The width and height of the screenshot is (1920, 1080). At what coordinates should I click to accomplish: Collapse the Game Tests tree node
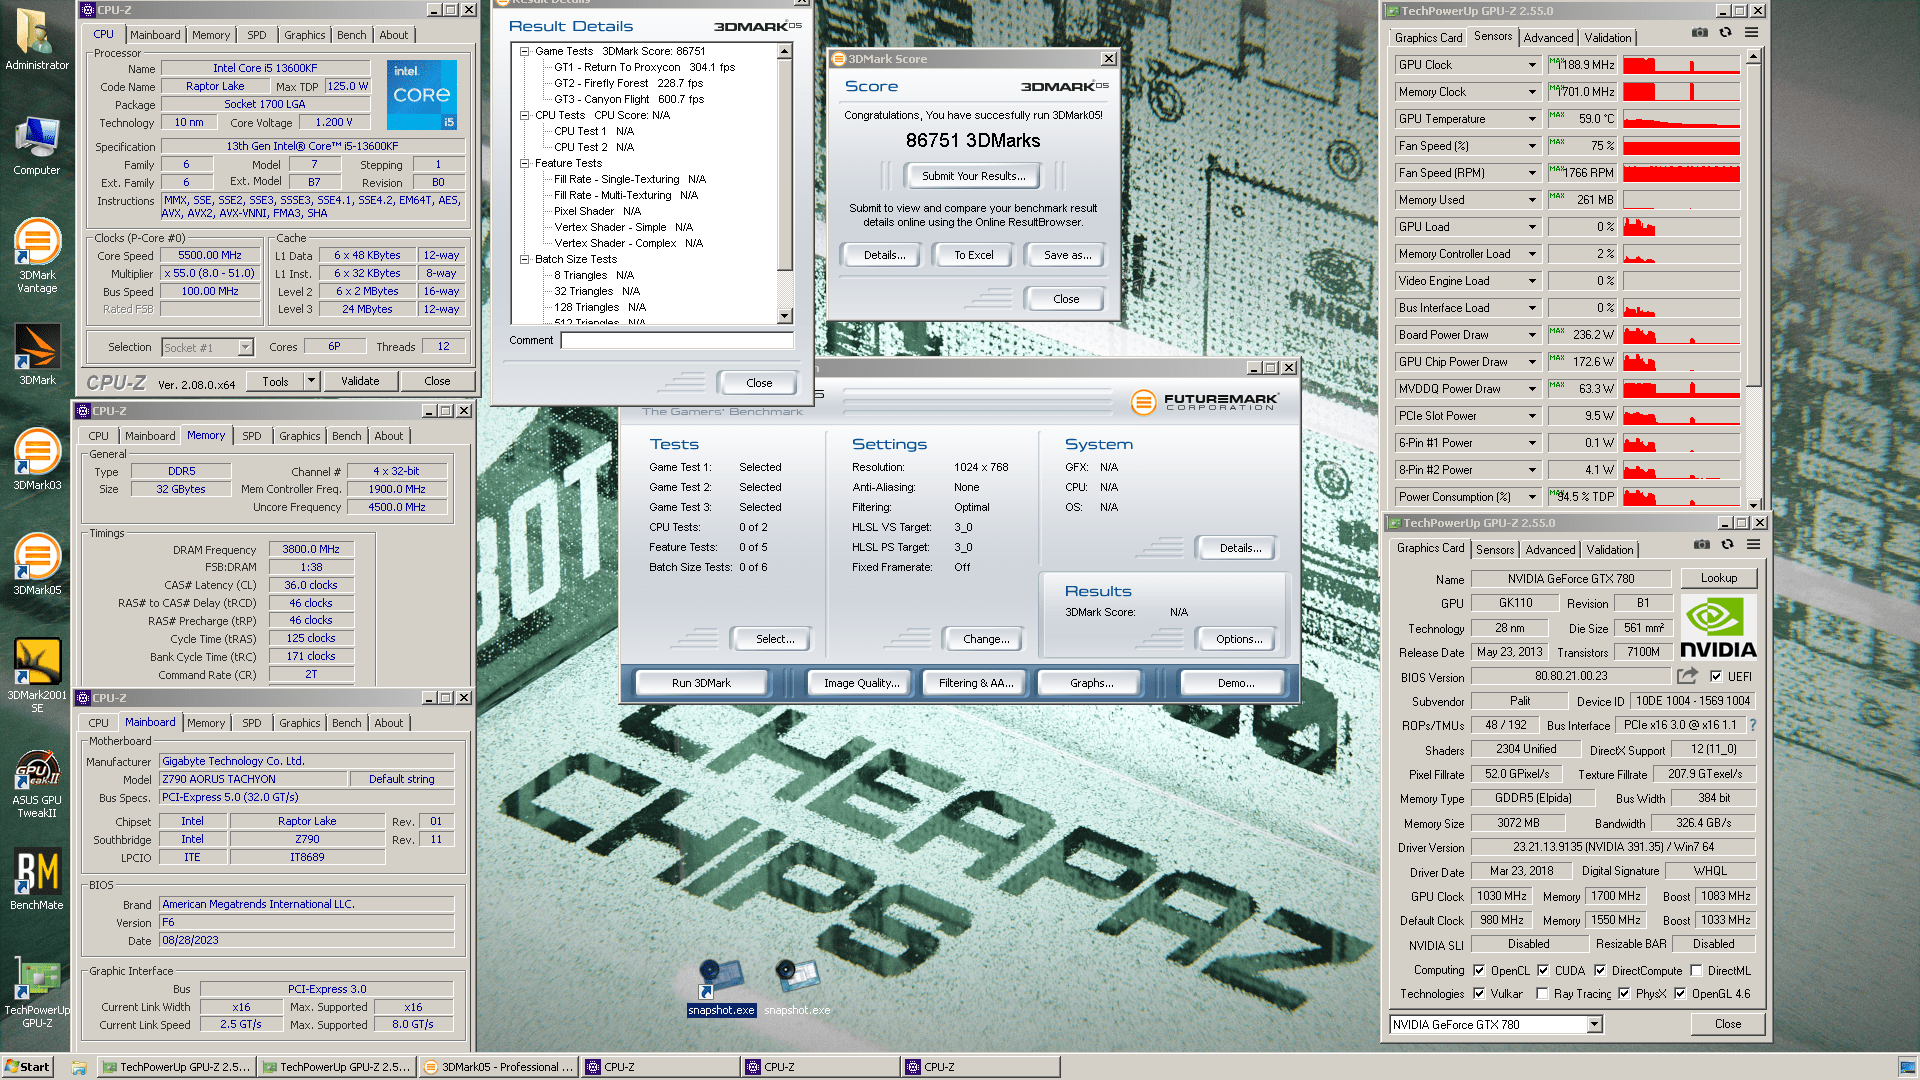(524, 51)
